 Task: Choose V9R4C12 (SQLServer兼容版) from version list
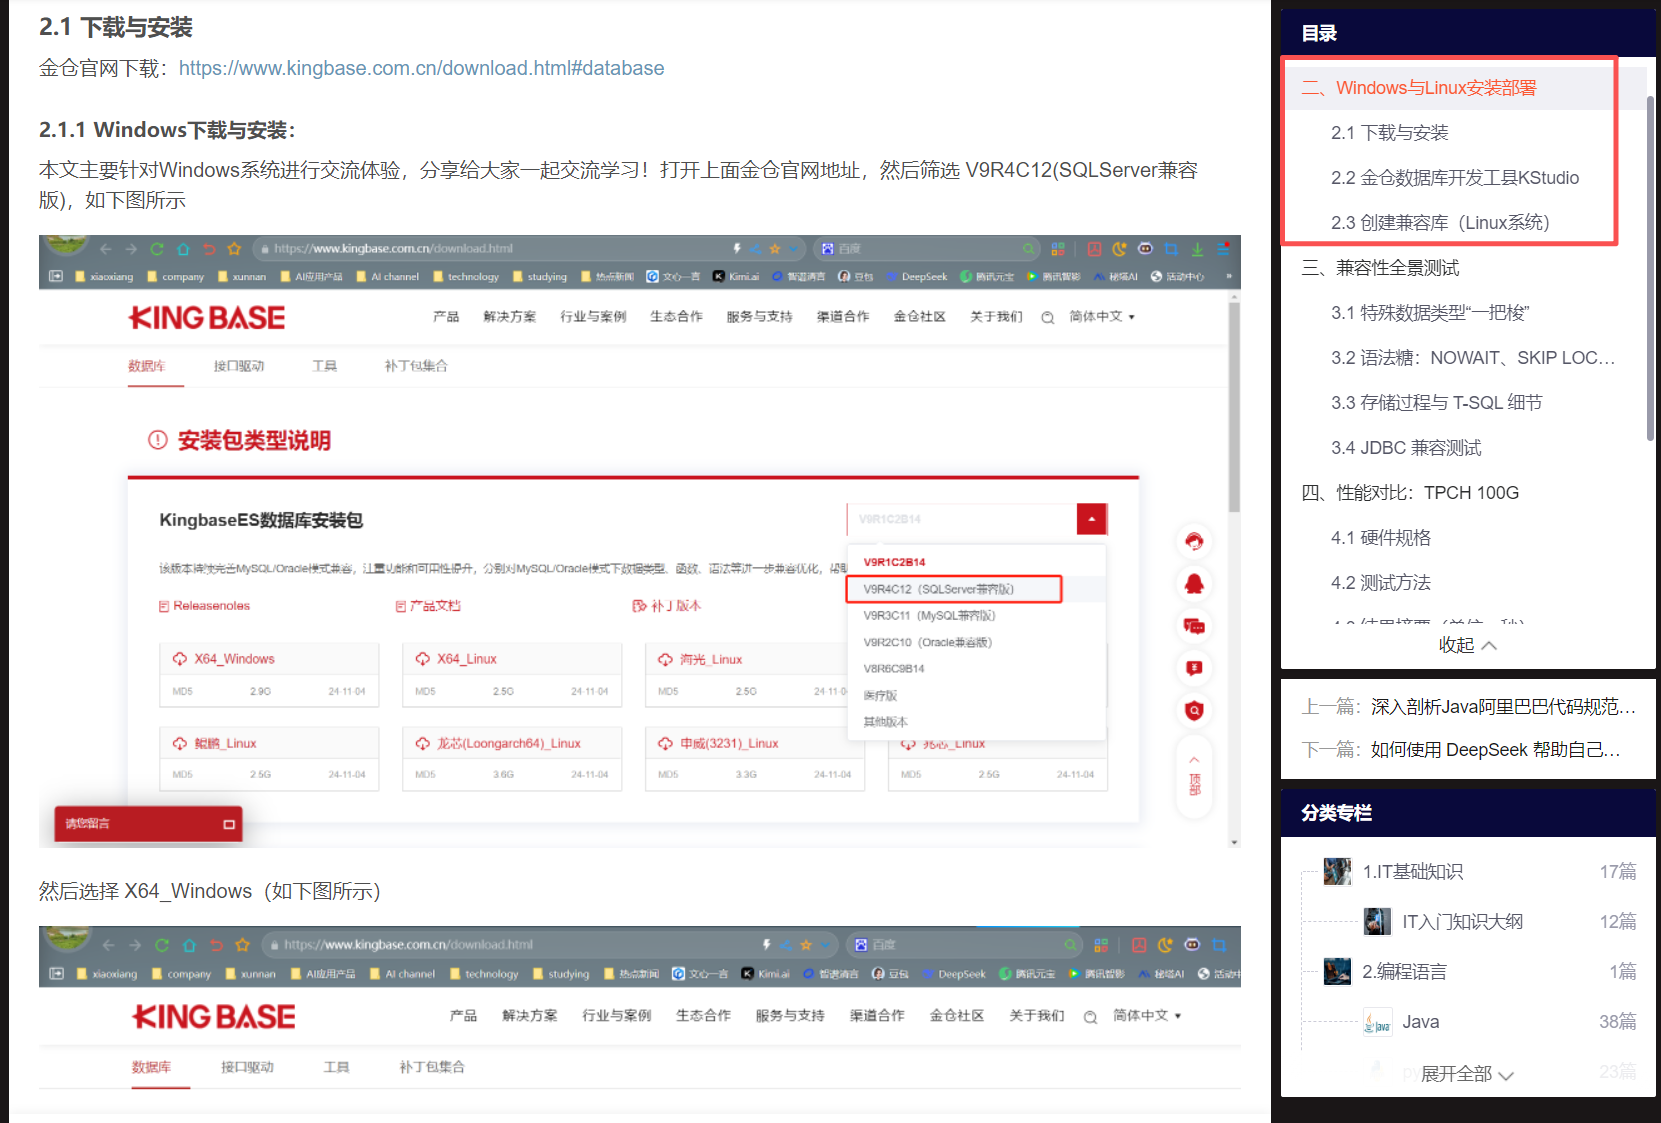pyautogui.click(x=953, y=589)
